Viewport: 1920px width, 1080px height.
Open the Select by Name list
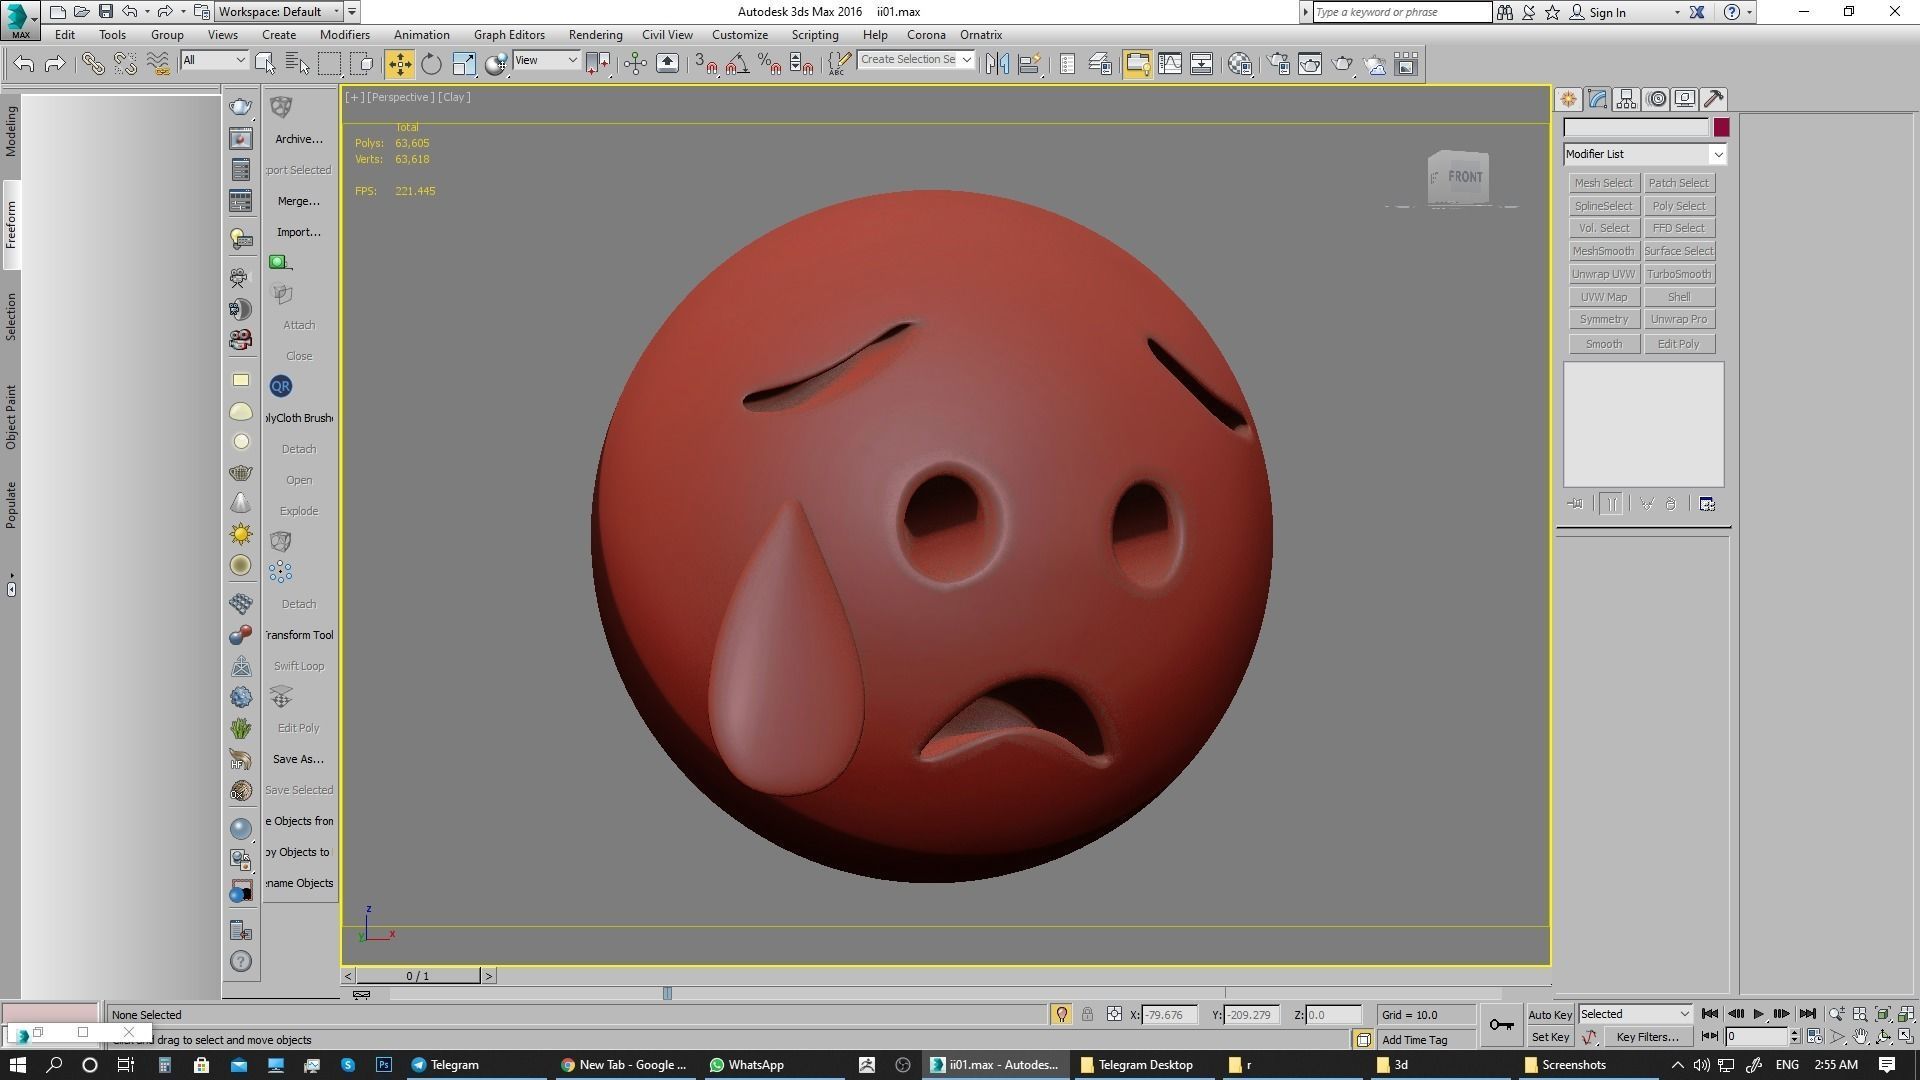coord(297,64)
